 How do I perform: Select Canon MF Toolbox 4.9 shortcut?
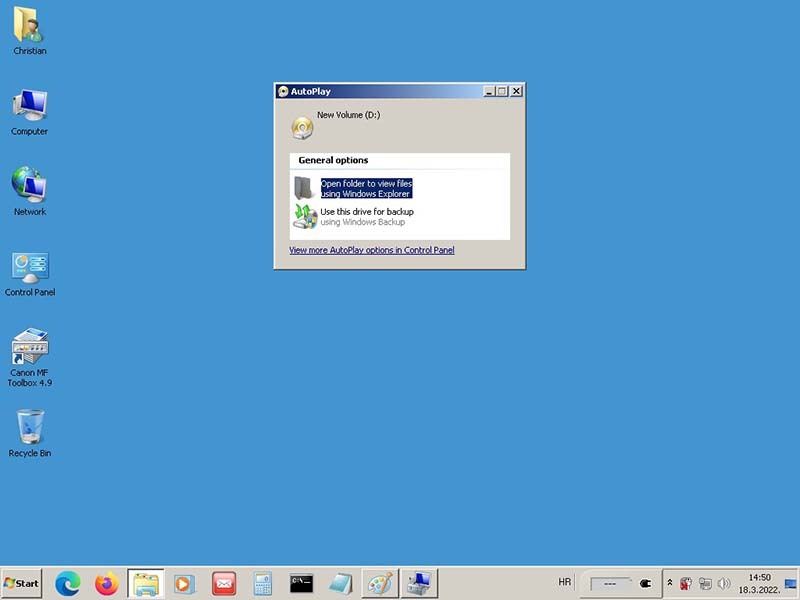[x=29, y=355]
